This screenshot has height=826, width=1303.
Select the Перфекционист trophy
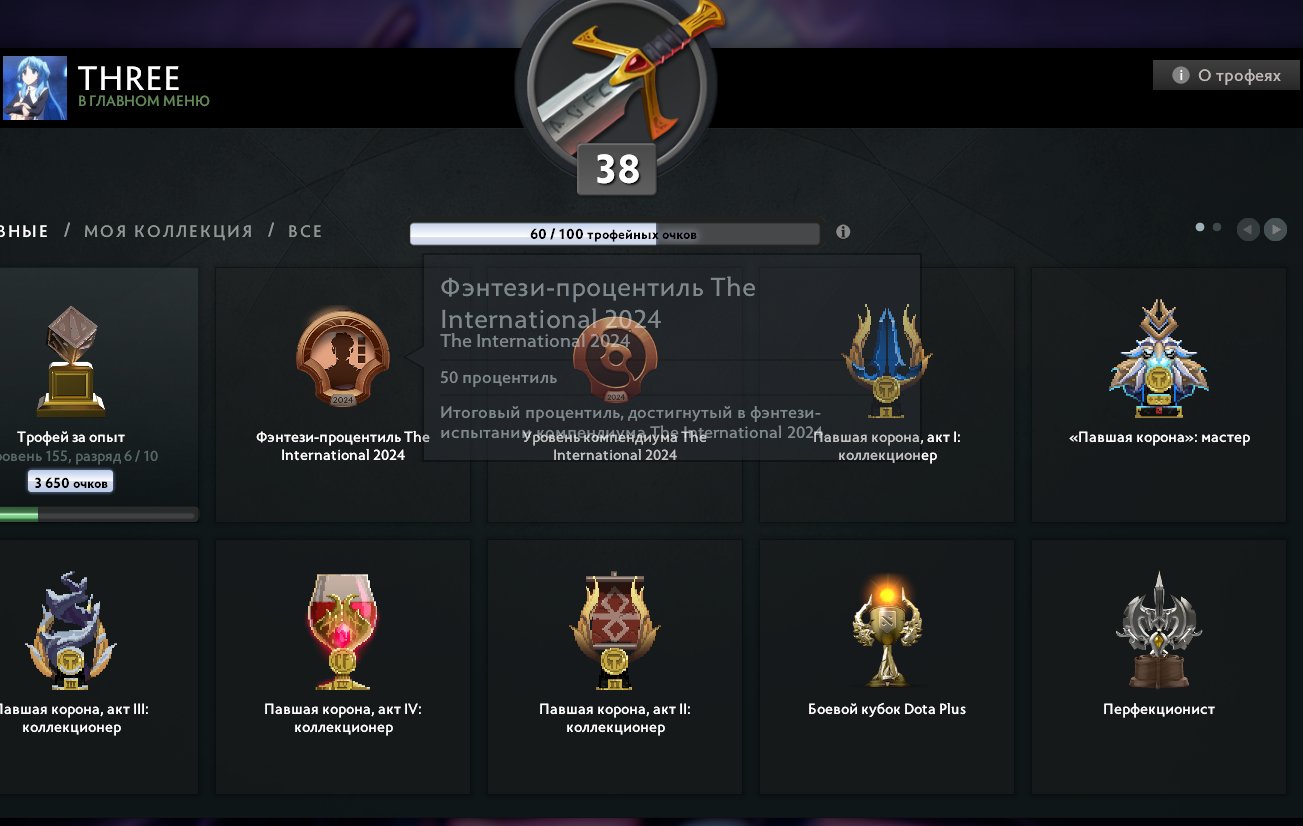pos(1158,667)
